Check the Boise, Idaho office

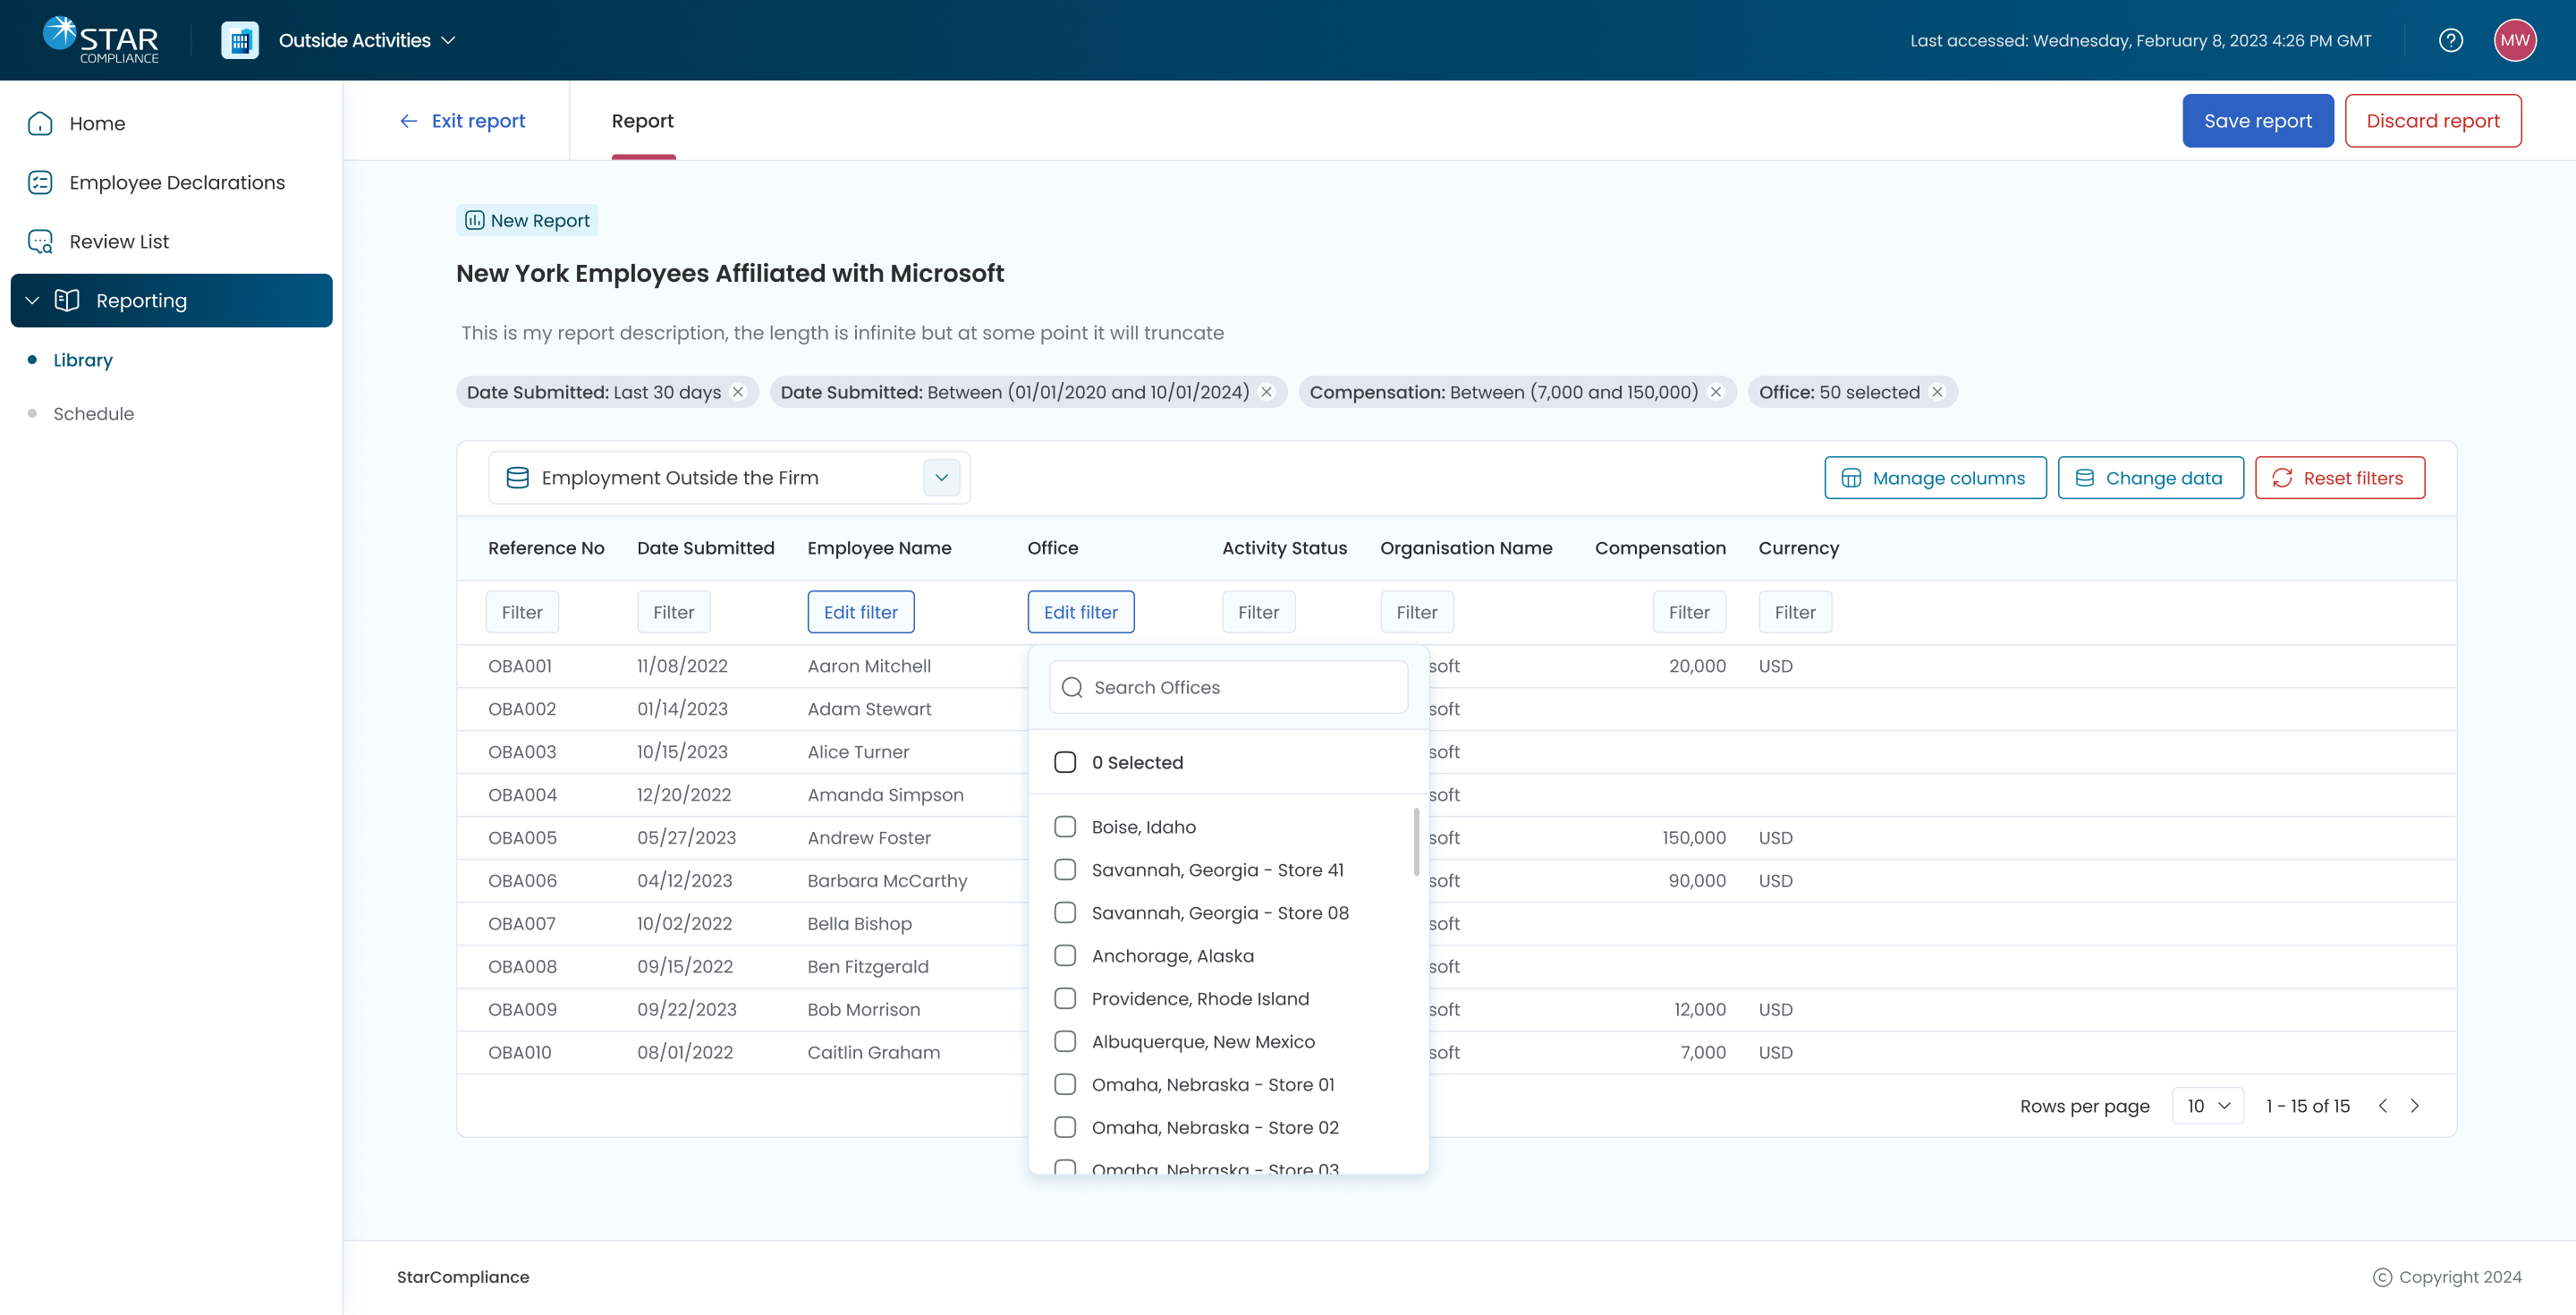coord(1065,826)
